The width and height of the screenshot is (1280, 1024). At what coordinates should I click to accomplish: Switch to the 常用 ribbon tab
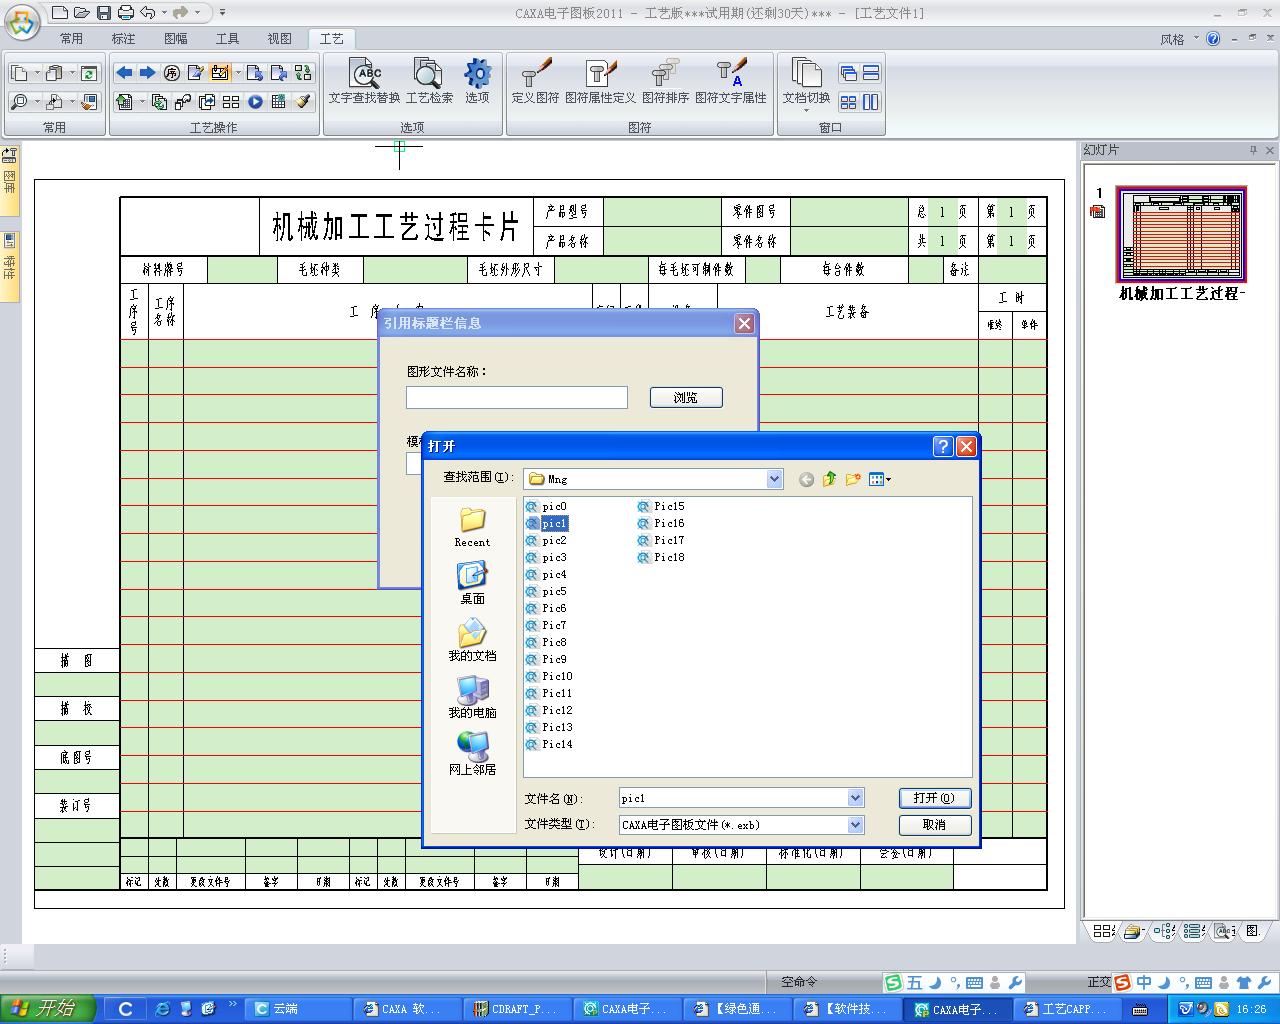pos(71,38)
